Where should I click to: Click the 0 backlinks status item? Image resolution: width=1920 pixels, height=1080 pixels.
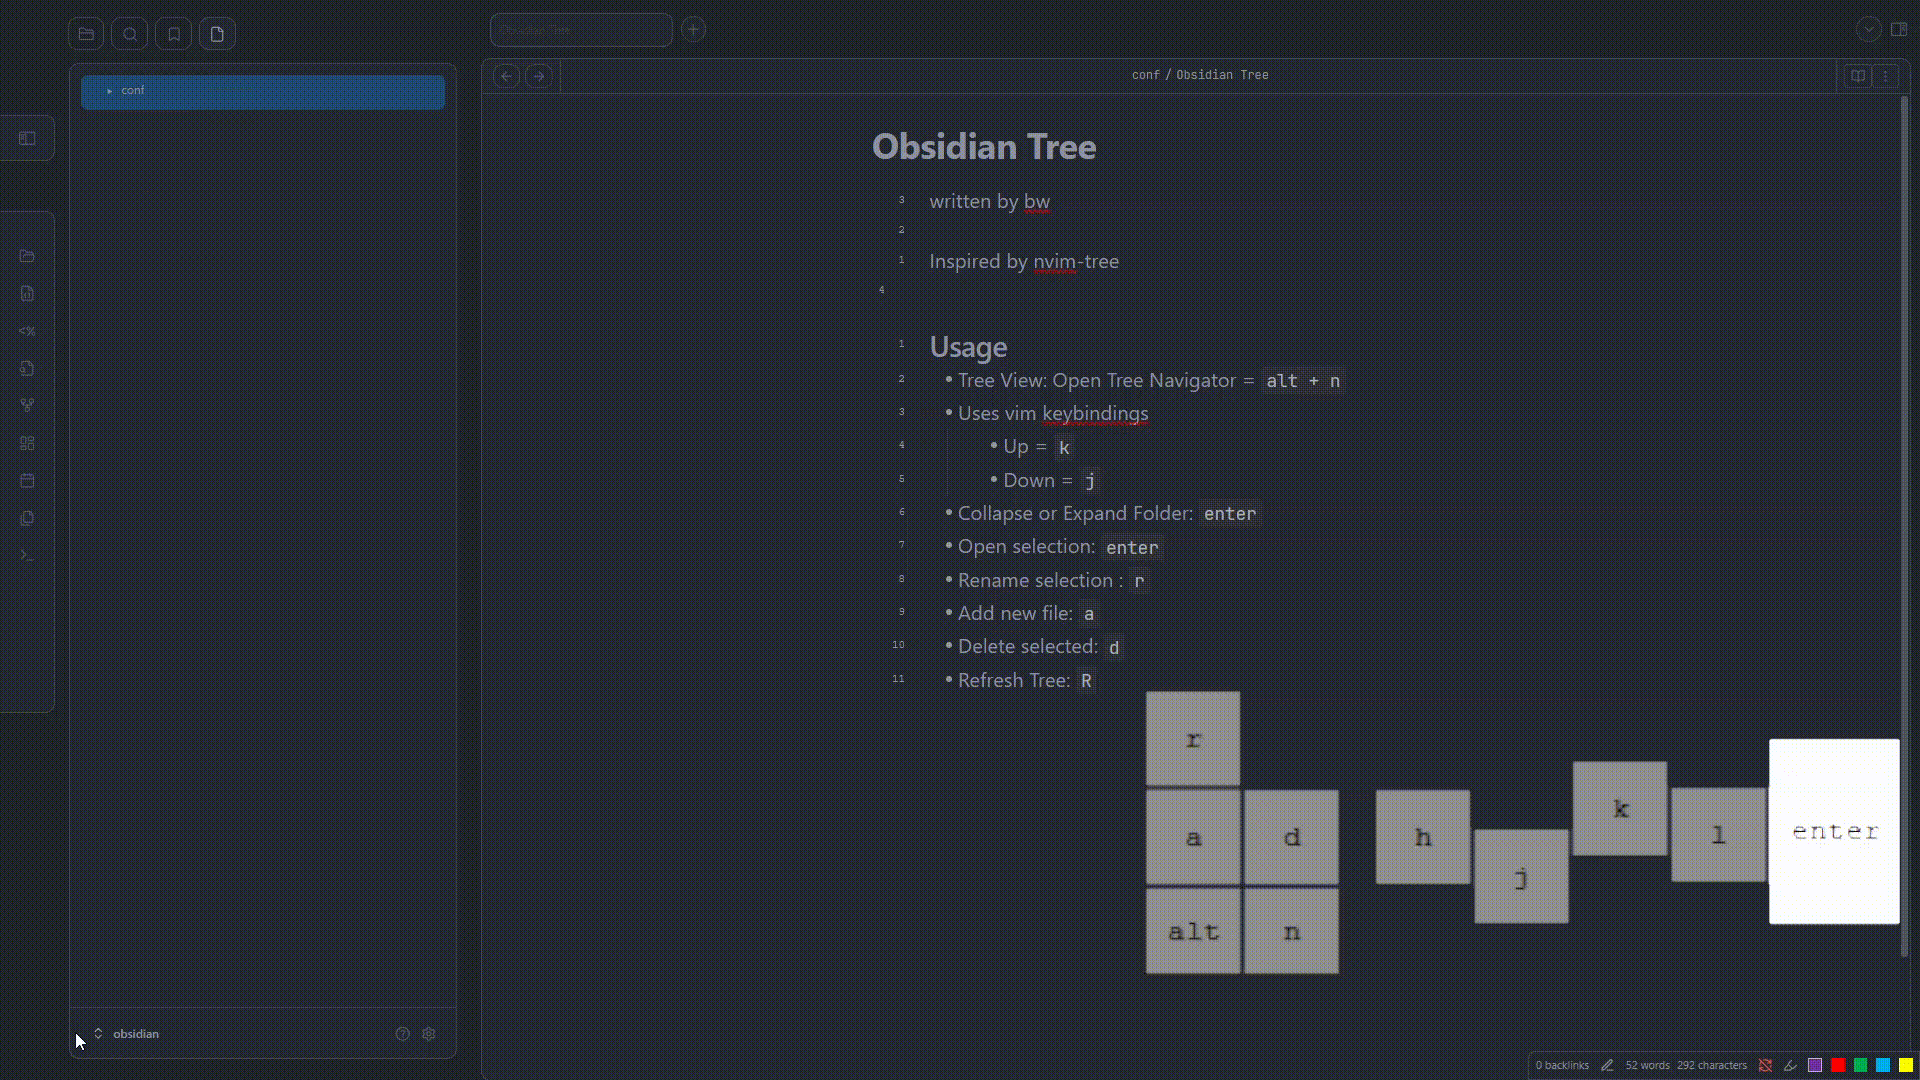coord(1562,1065)
